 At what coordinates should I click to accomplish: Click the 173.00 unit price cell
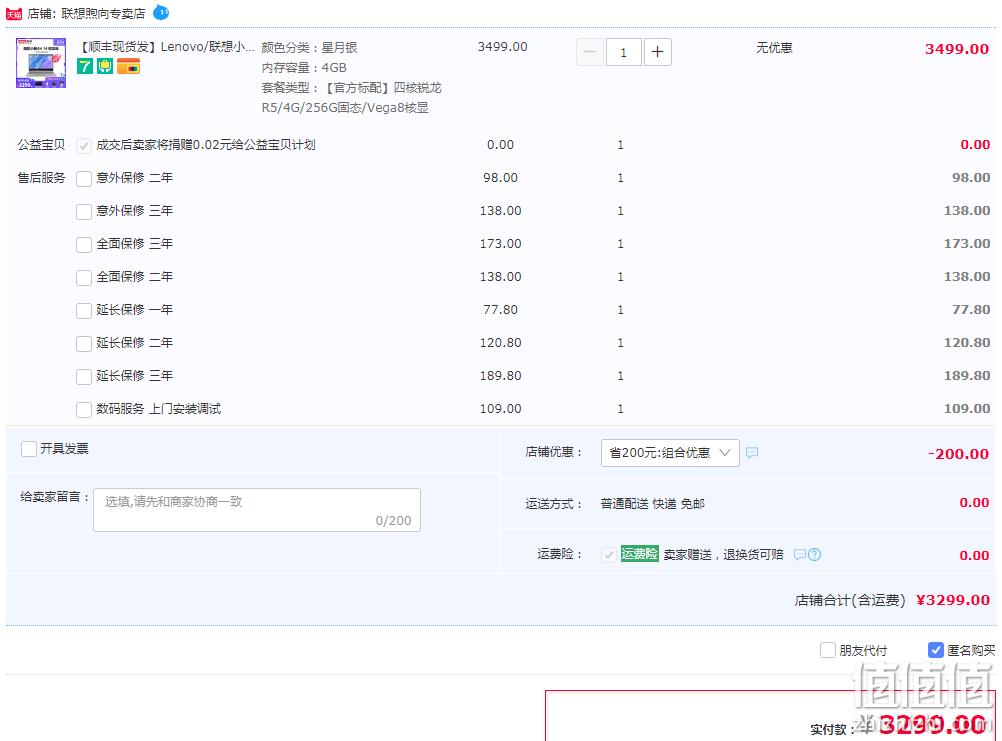[500, 243]
